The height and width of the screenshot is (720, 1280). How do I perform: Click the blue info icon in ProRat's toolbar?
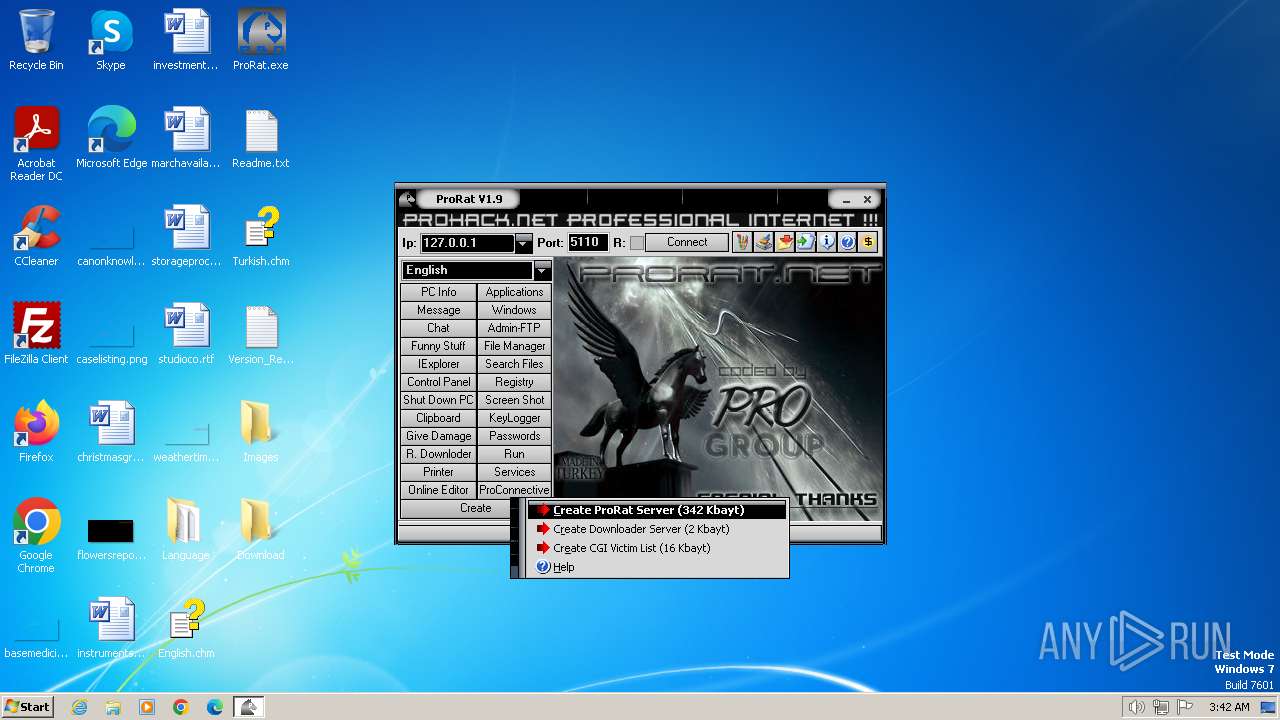[x=826, y=242]
